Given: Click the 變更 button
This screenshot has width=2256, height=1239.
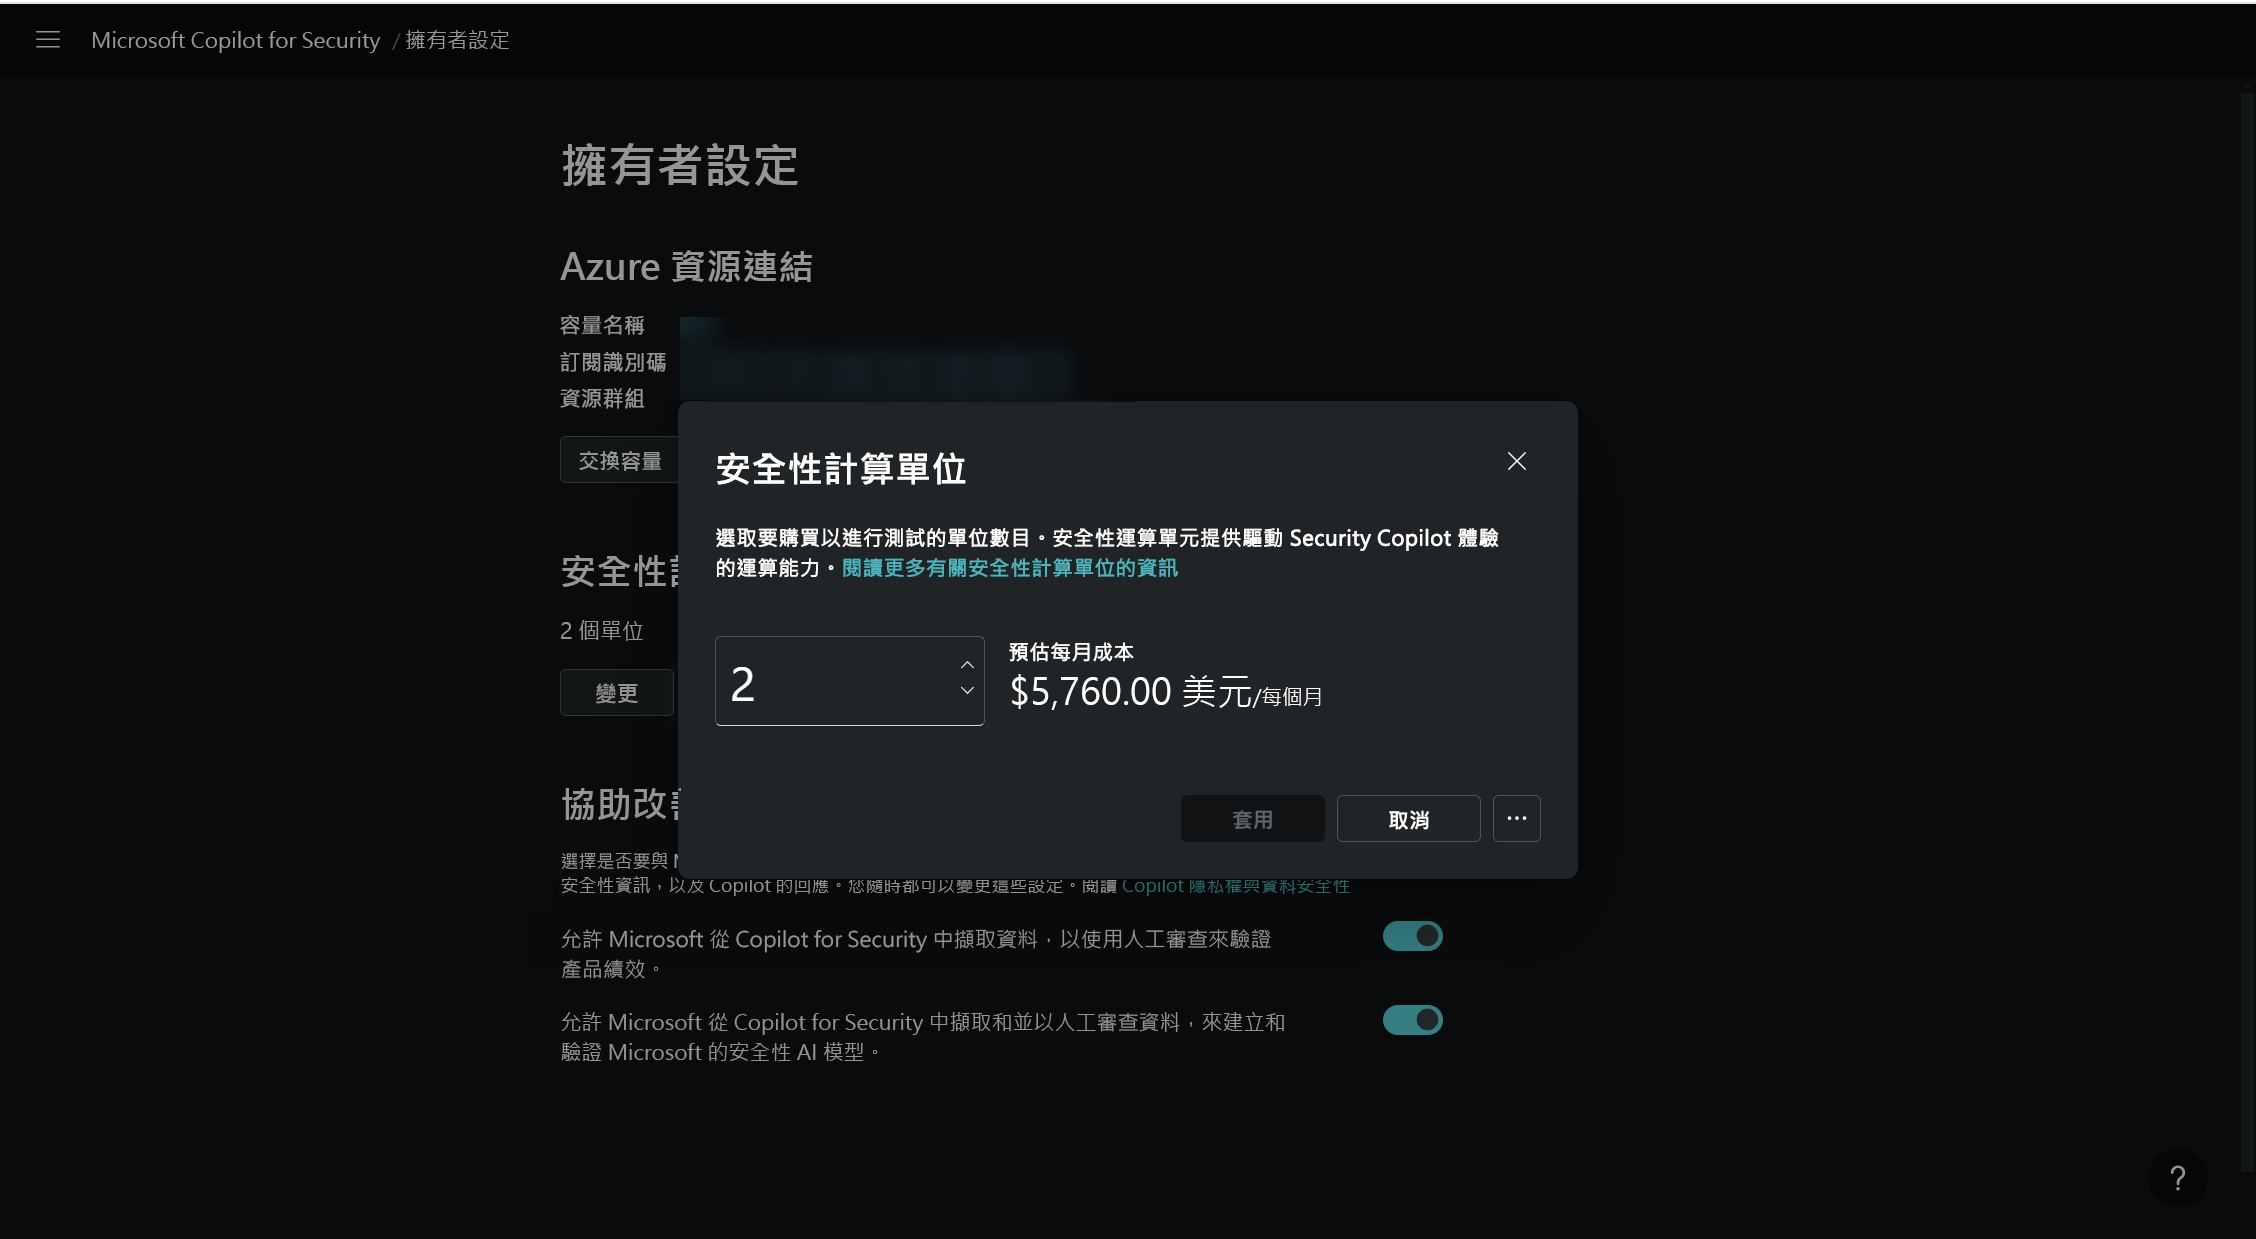Looking at the screenshot, I should click(616, 693).
